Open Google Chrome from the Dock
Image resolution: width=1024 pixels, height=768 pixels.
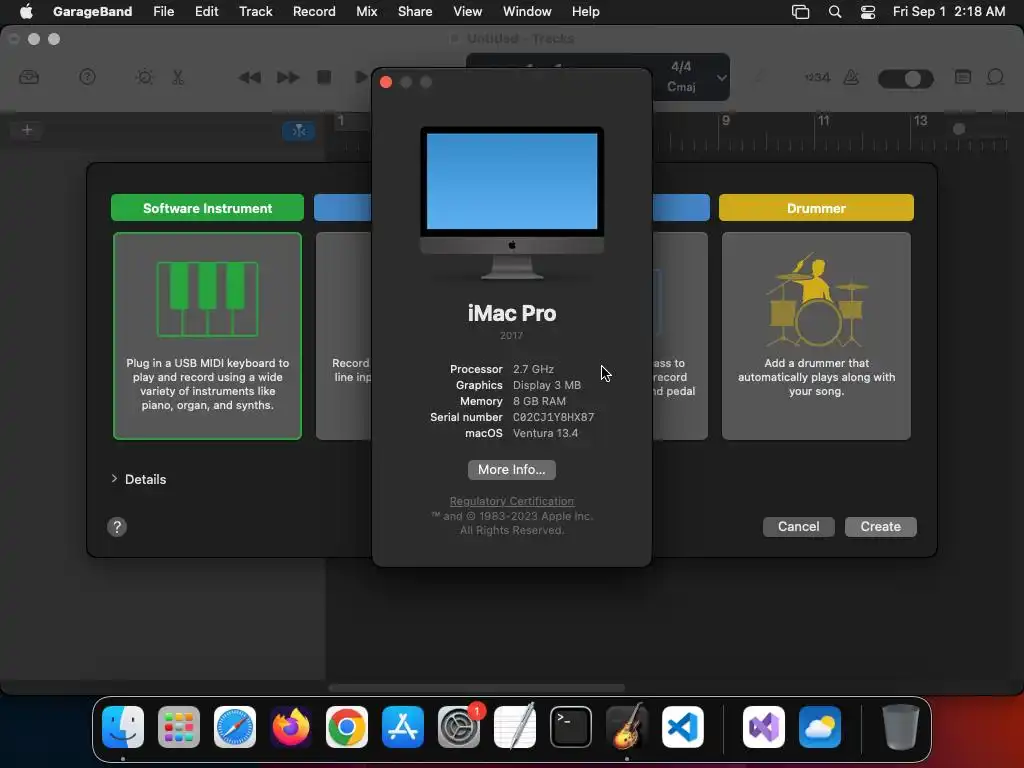pos(347,727)
